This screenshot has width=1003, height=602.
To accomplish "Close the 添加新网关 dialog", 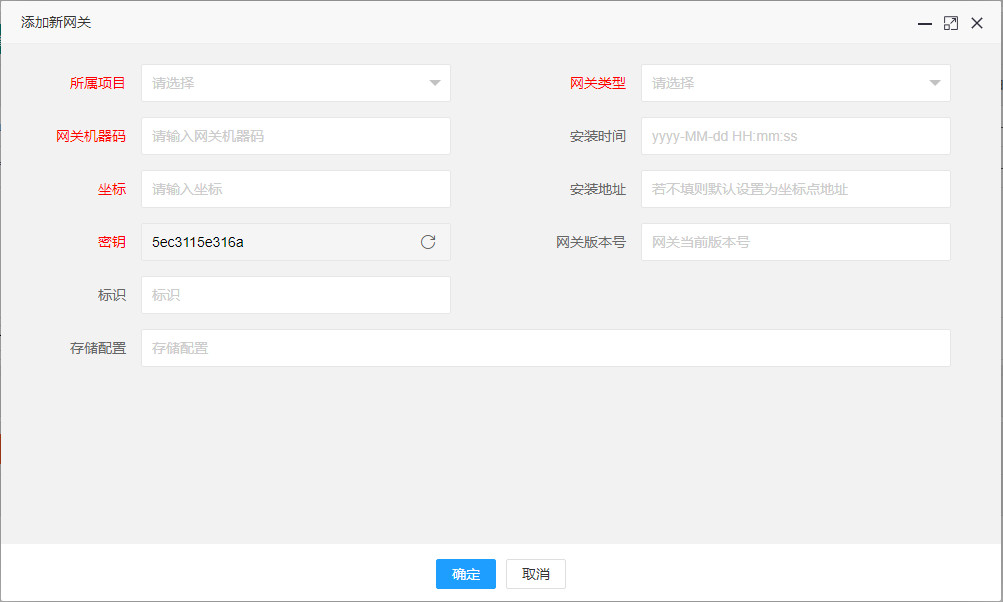I will [977, 24].
